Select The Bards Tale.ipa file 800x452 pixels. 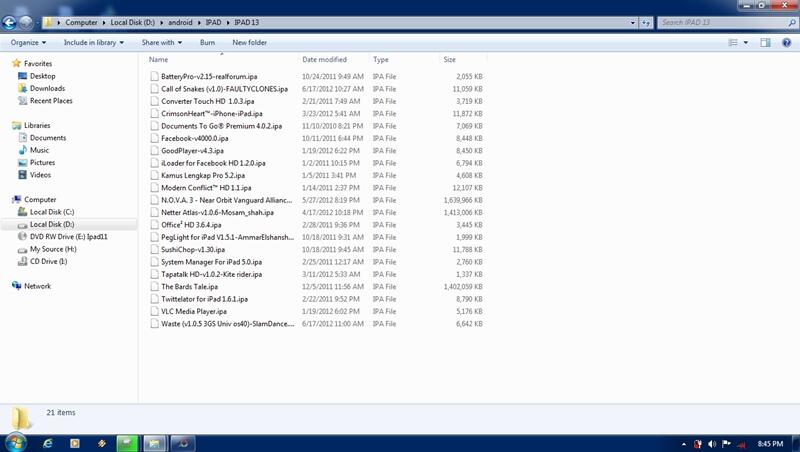pyautogui.click(x=190, y=287)
